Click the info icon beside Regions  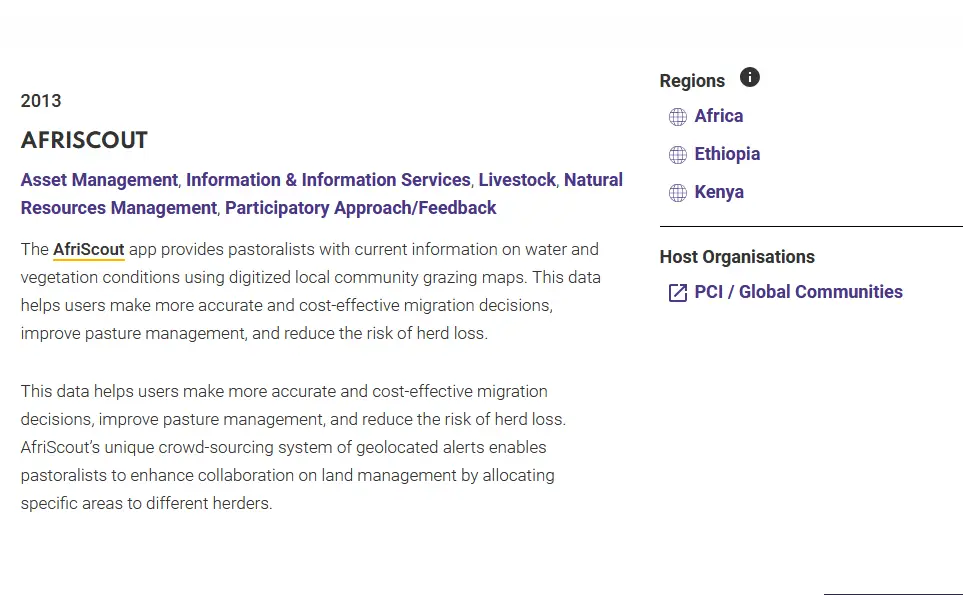pyautogui.click(x=750, y=77)
